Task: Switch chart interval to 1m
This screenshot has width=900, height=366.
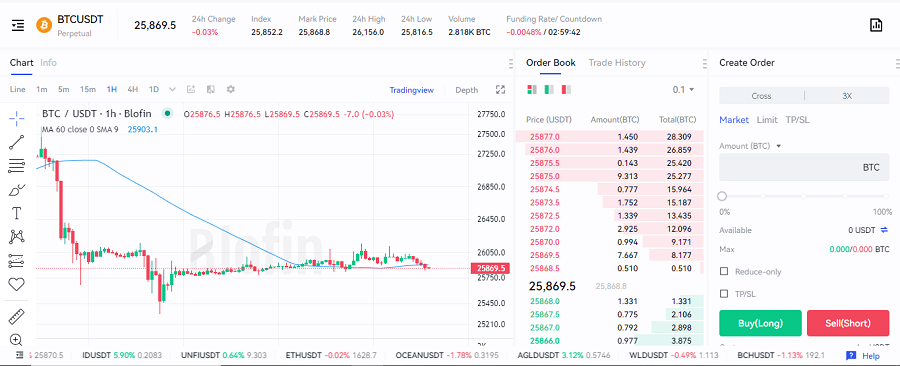Action: click(41, 89)
